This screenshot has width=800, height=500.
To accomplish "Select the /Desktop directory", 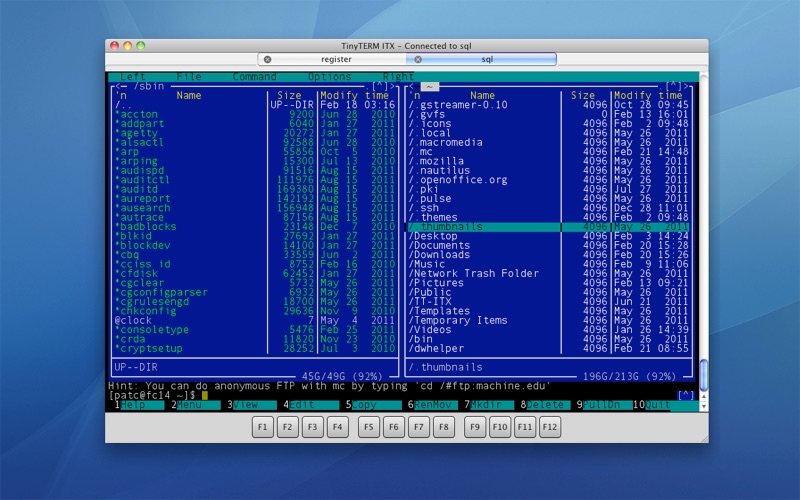I will click(548, 236).
